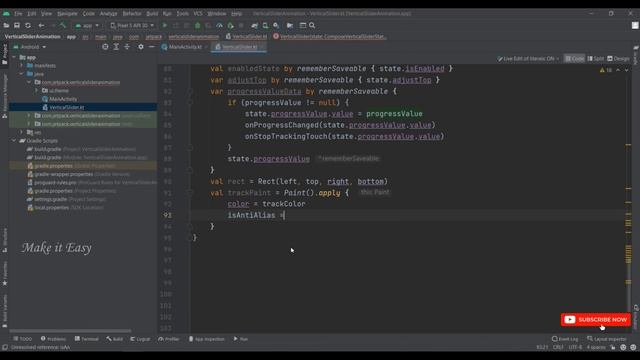The height and width of the screenshot is (360, 640).
Task: Expand the res folder
Action: (x=22, y=132)
